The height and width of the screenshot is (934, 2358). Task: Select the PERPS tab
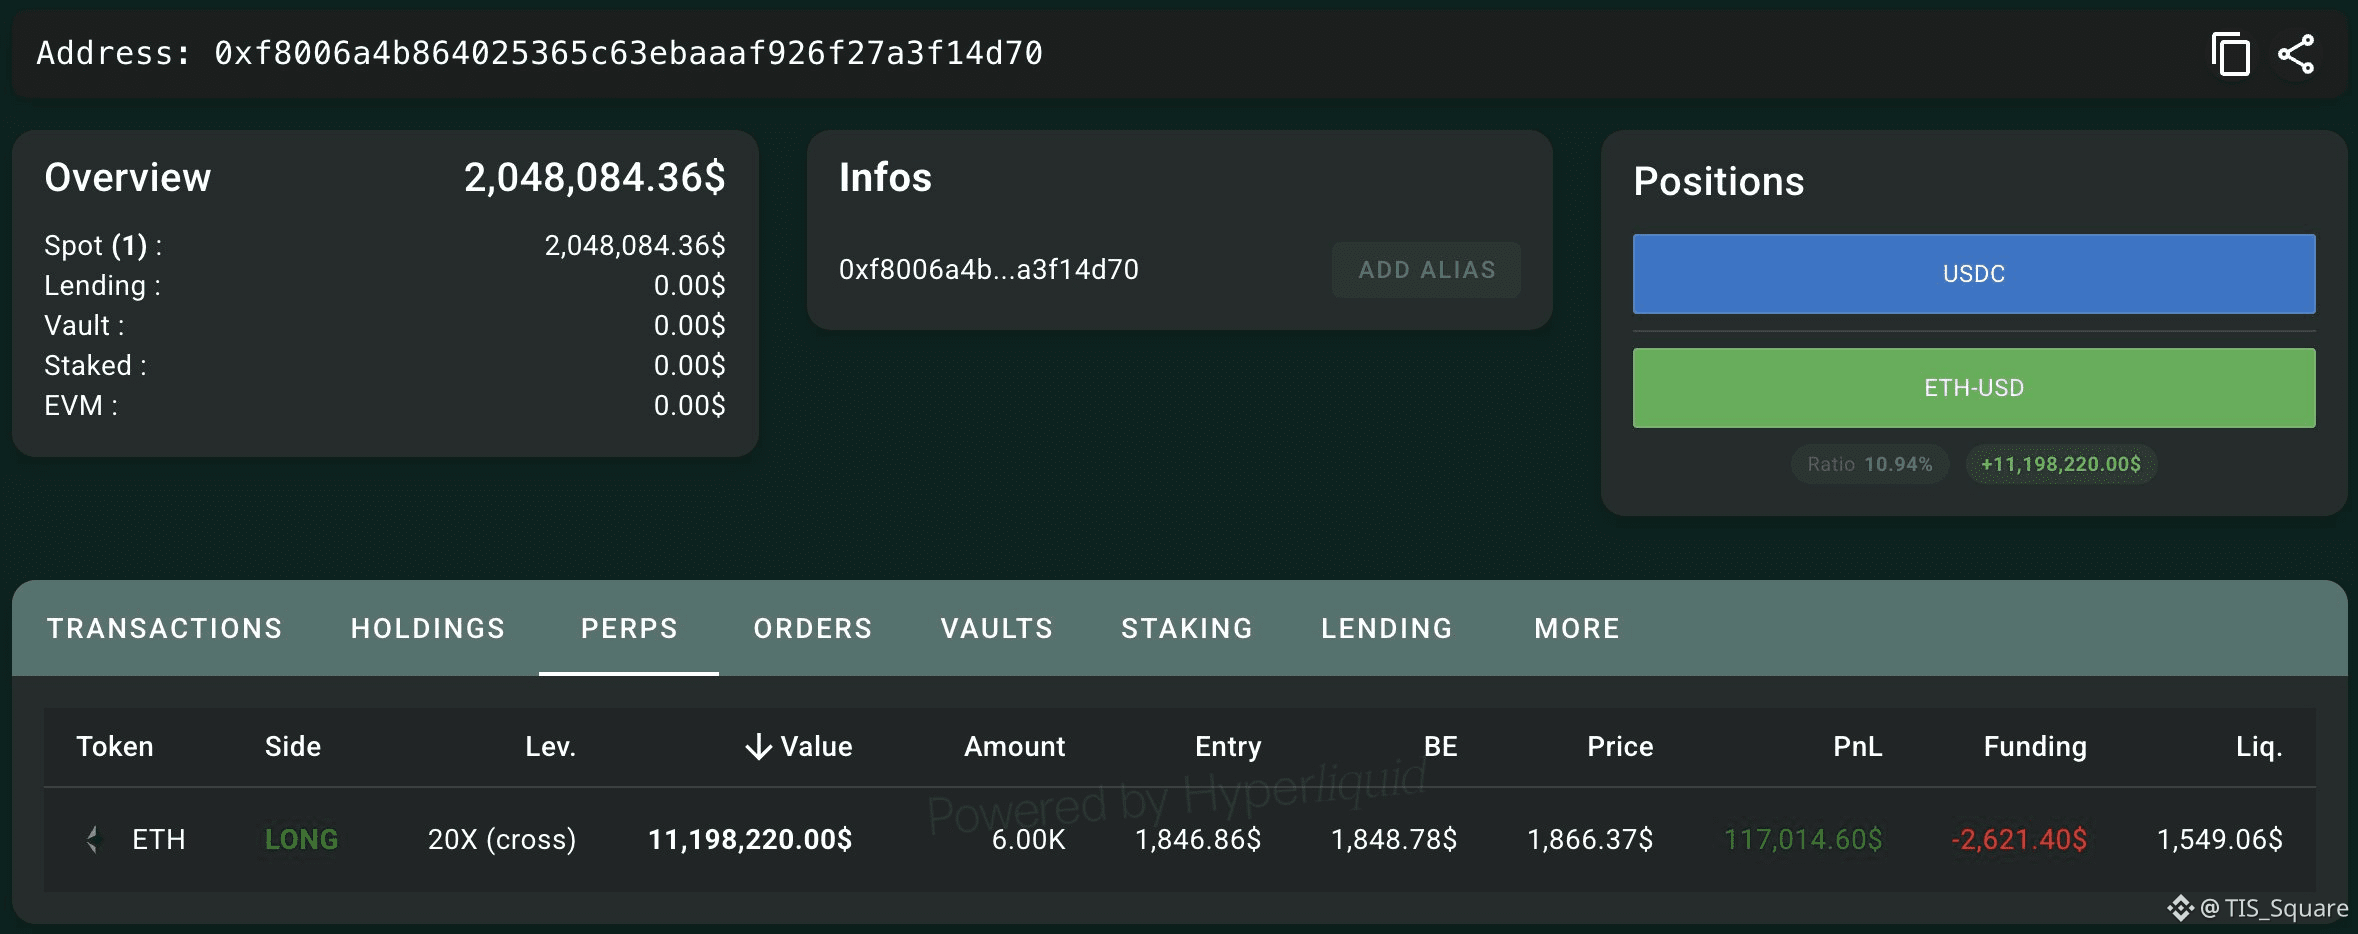[x=629, y=628]
